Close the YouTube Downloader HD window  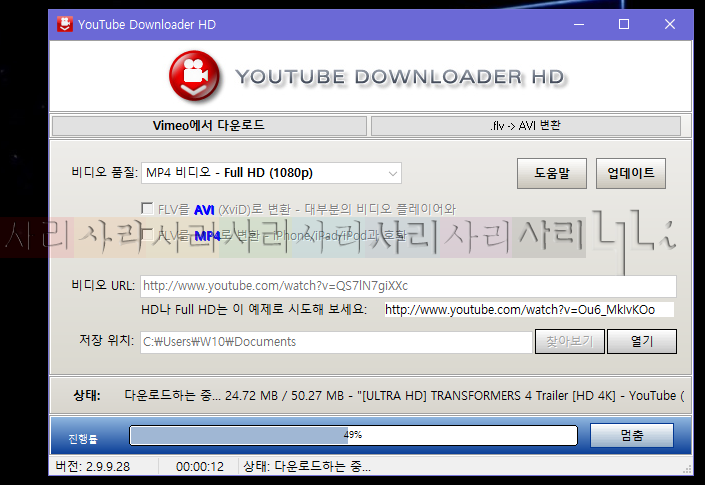tap(669, 24)
